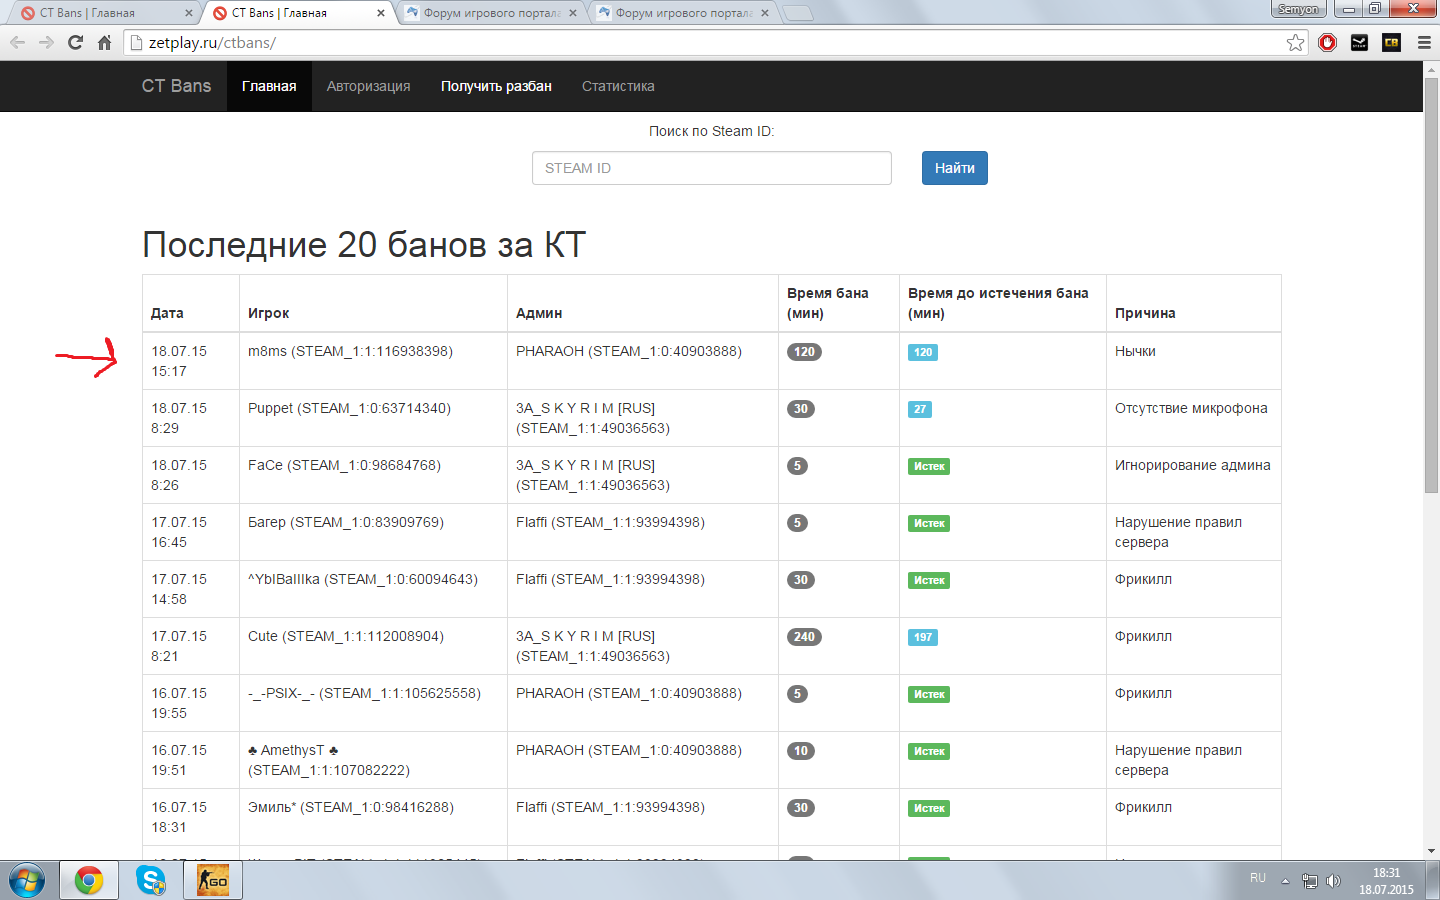
Task: Open the Windows Start menu
Action: point(27,880)
